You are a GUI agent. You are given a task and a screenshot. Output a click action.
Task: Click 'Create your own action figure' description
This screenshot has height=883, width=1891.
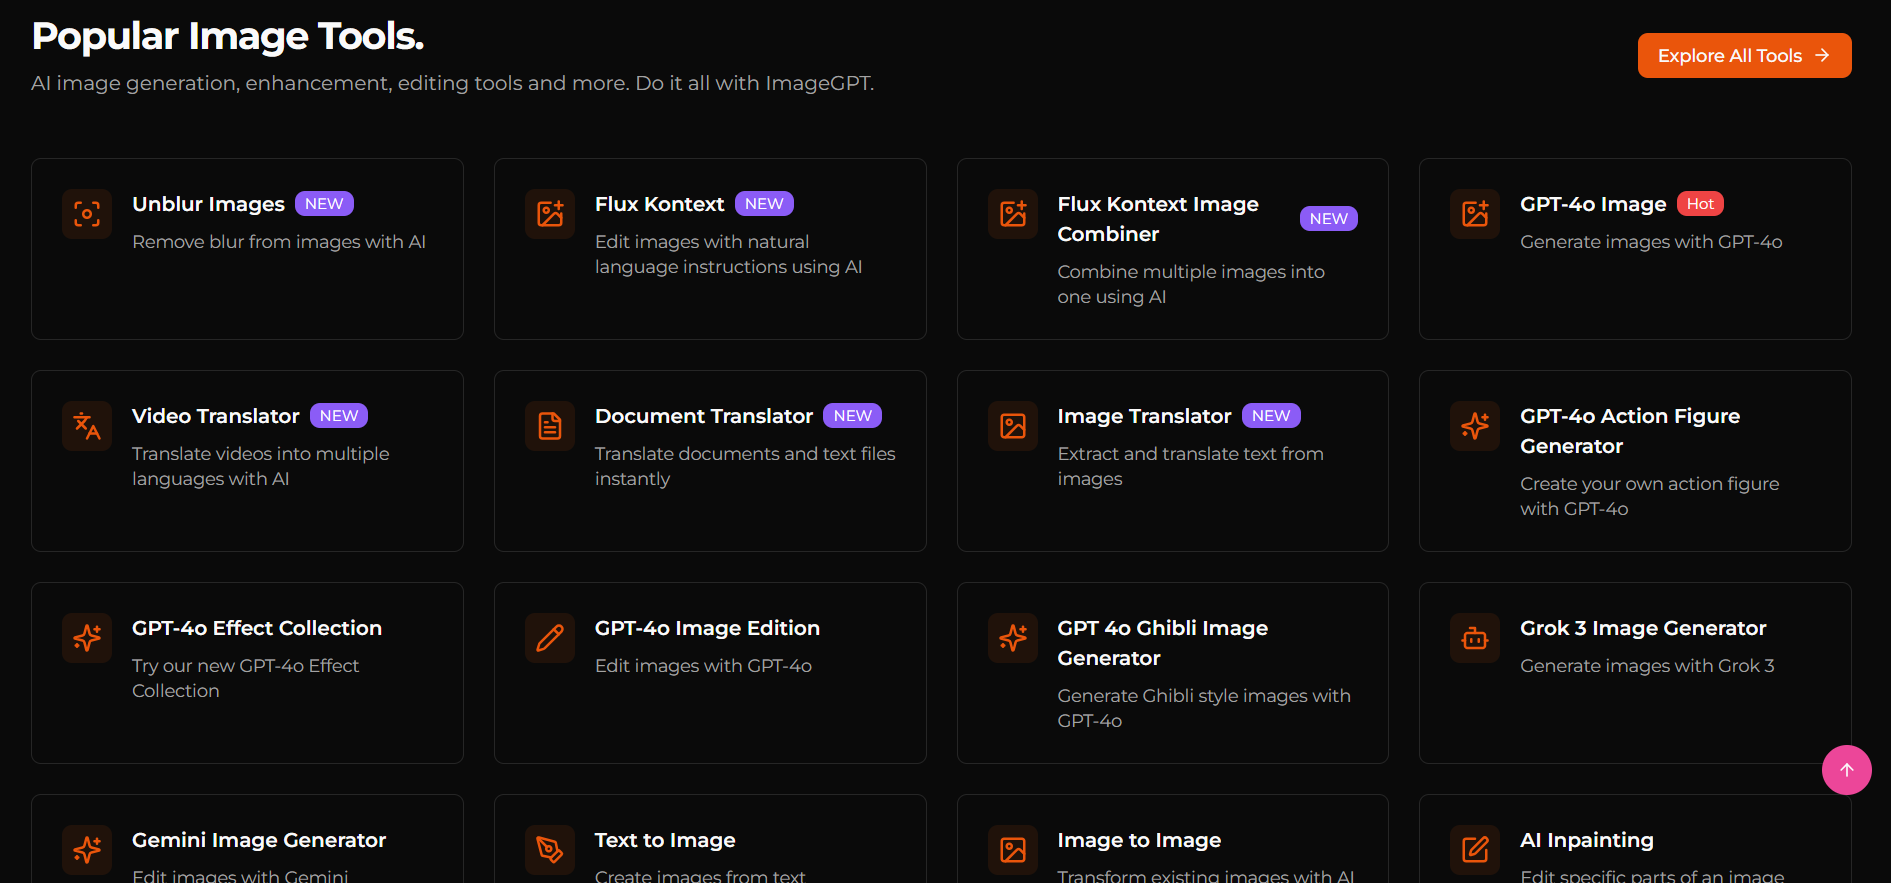coord(1650,496)
